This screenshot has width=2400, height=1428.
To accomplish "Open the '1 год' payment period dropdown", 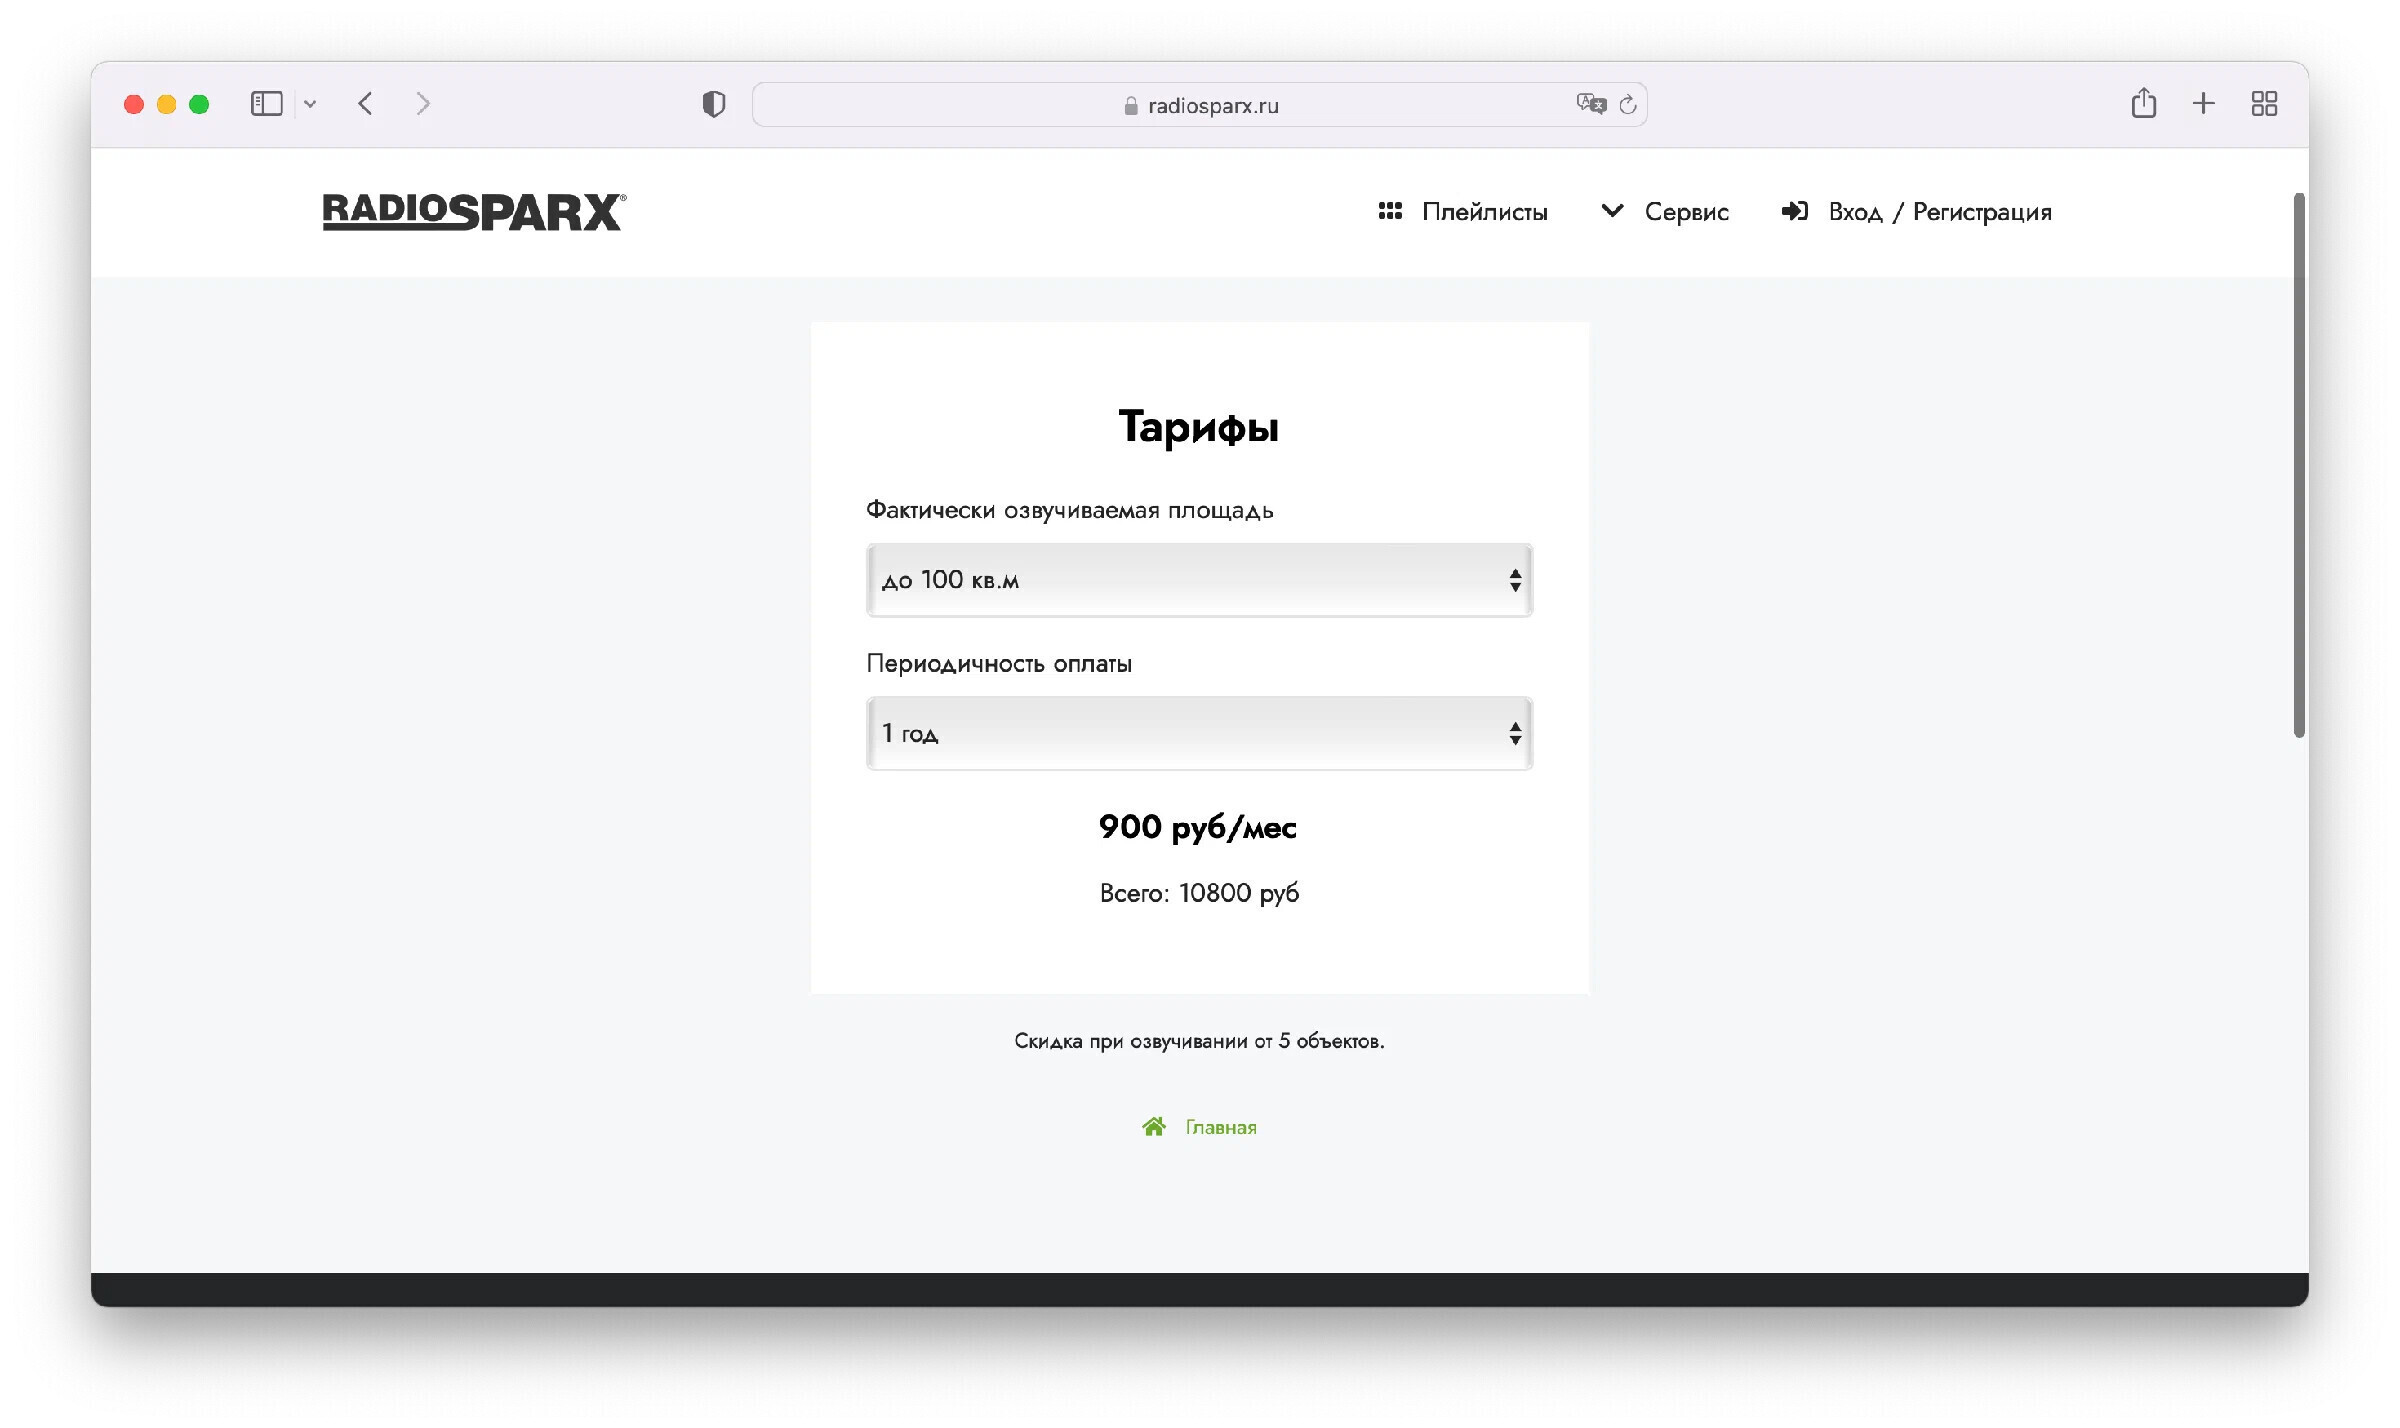I will (x=1199, y=733).
